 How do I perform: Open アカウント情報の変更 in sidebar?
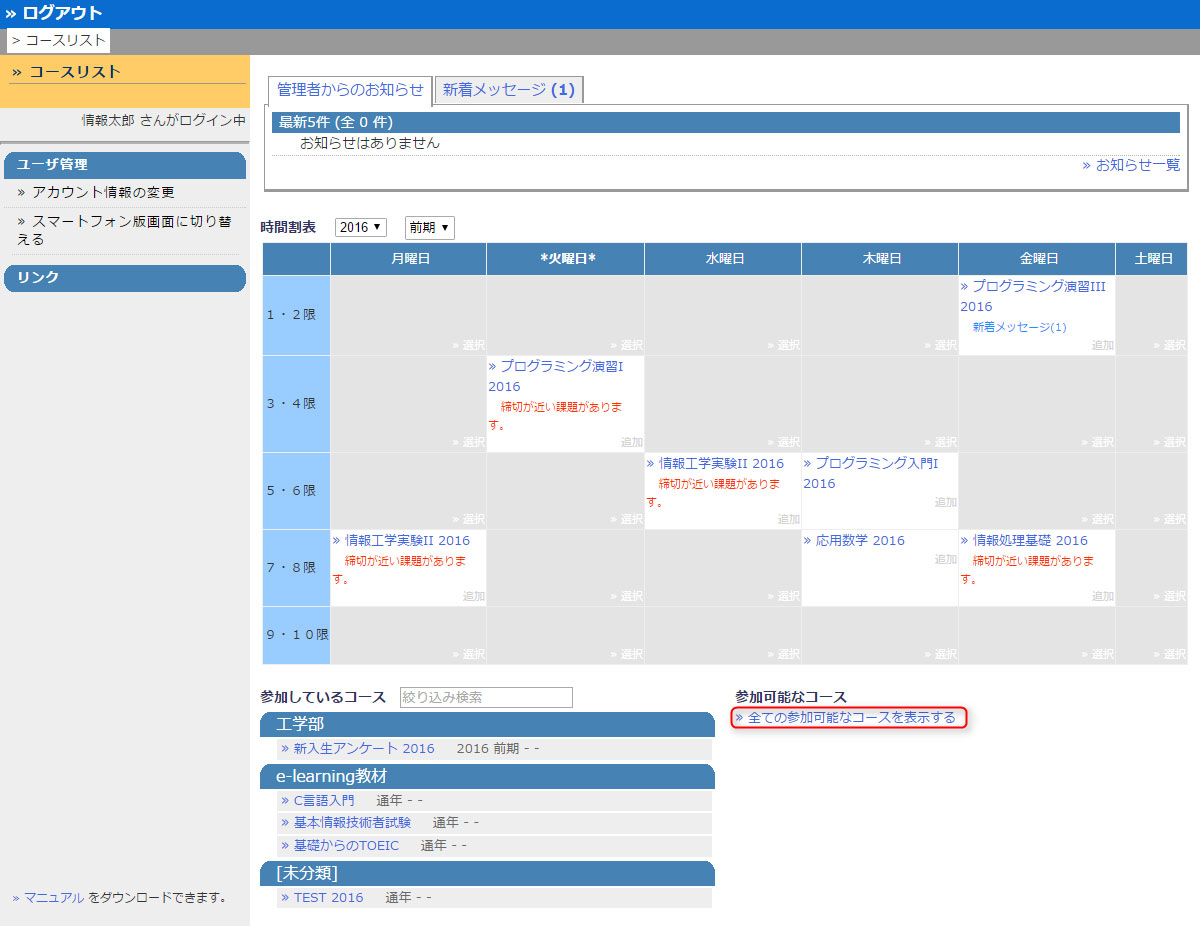(103, 192)
